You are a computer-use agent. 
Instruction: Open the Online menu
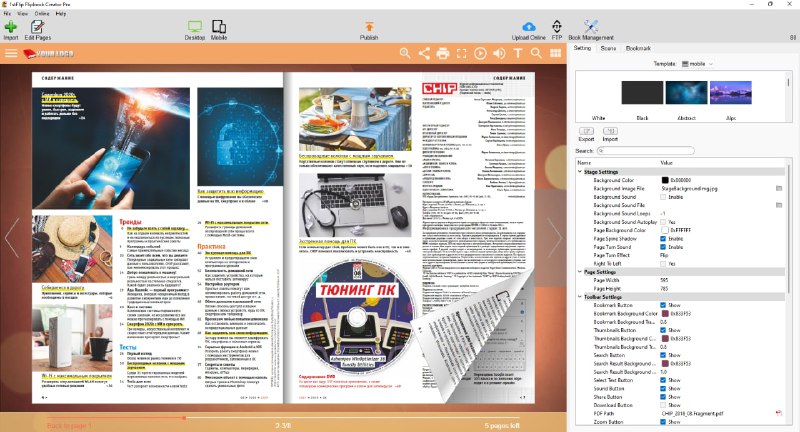coord(42,14)
